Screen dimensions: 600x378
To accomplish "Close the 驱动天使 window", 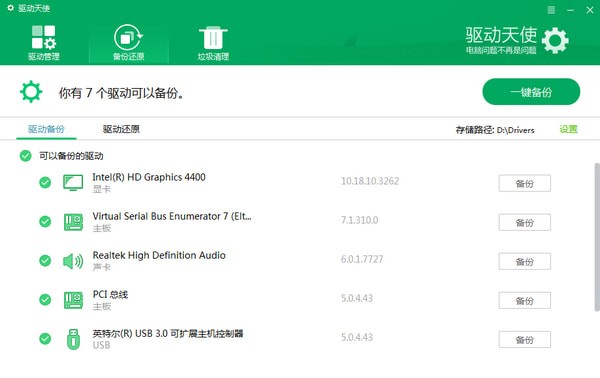I will [x=590, y=10].
